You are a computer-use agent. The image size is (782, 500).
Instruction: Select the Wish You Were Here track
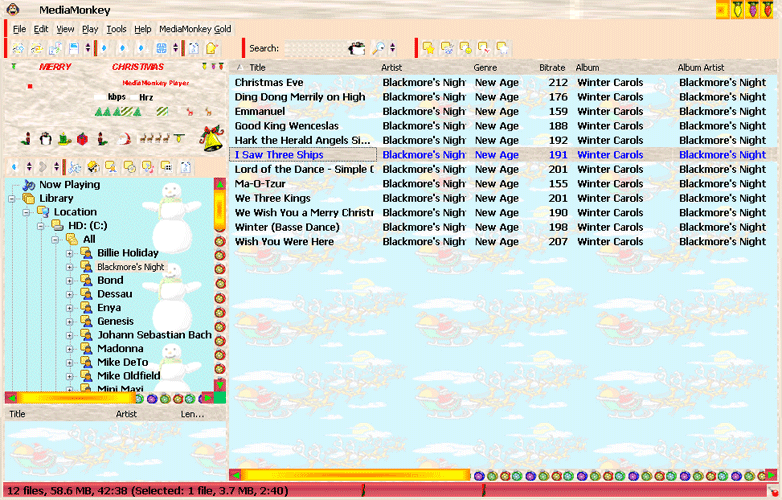coord(504,242)
